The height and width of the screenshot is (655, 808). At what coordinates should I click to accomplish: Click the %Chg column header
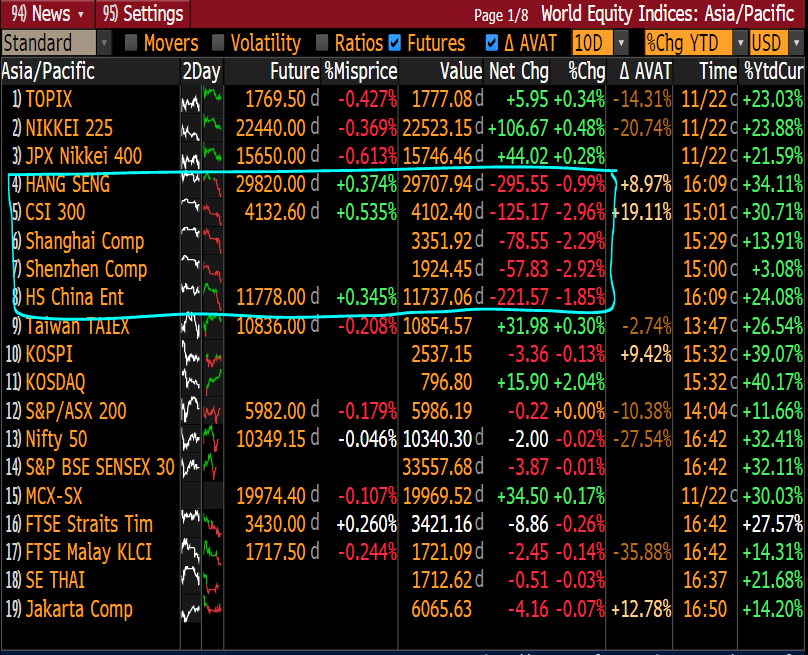click(586, 71)
